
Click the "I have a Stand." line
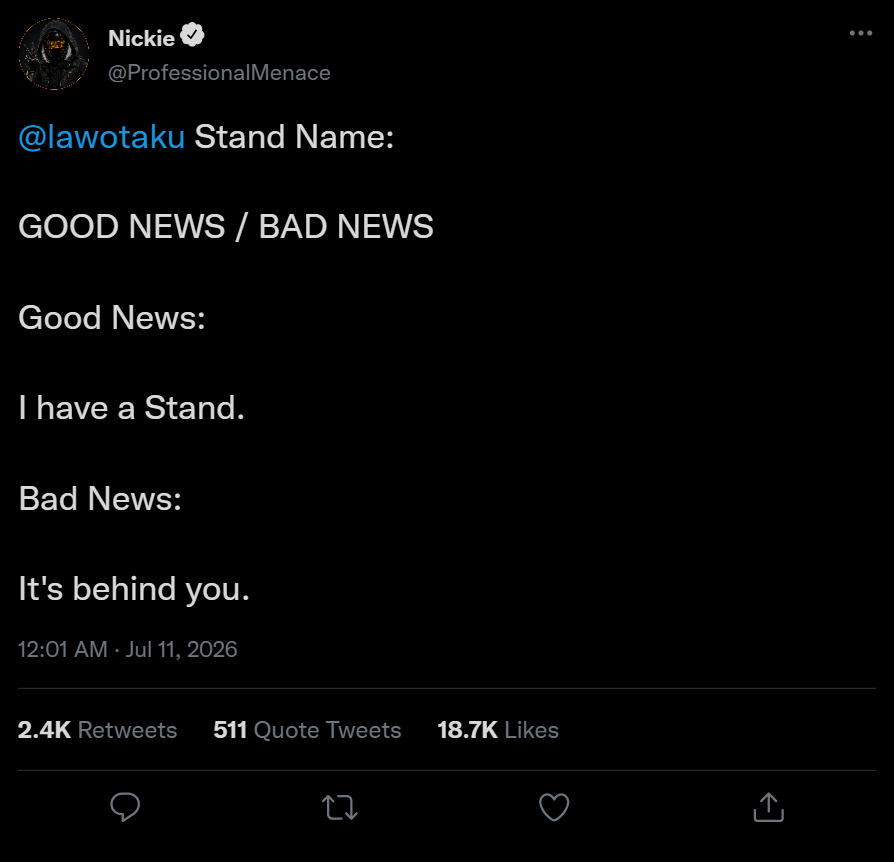132,408
